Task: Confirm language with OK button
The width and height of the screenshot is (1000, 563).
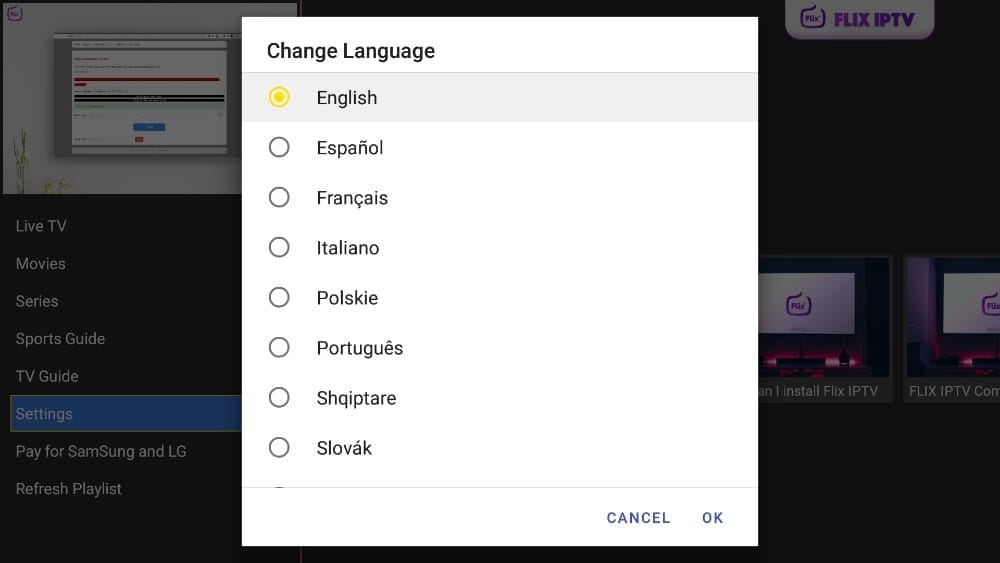Action: [712, 518]
